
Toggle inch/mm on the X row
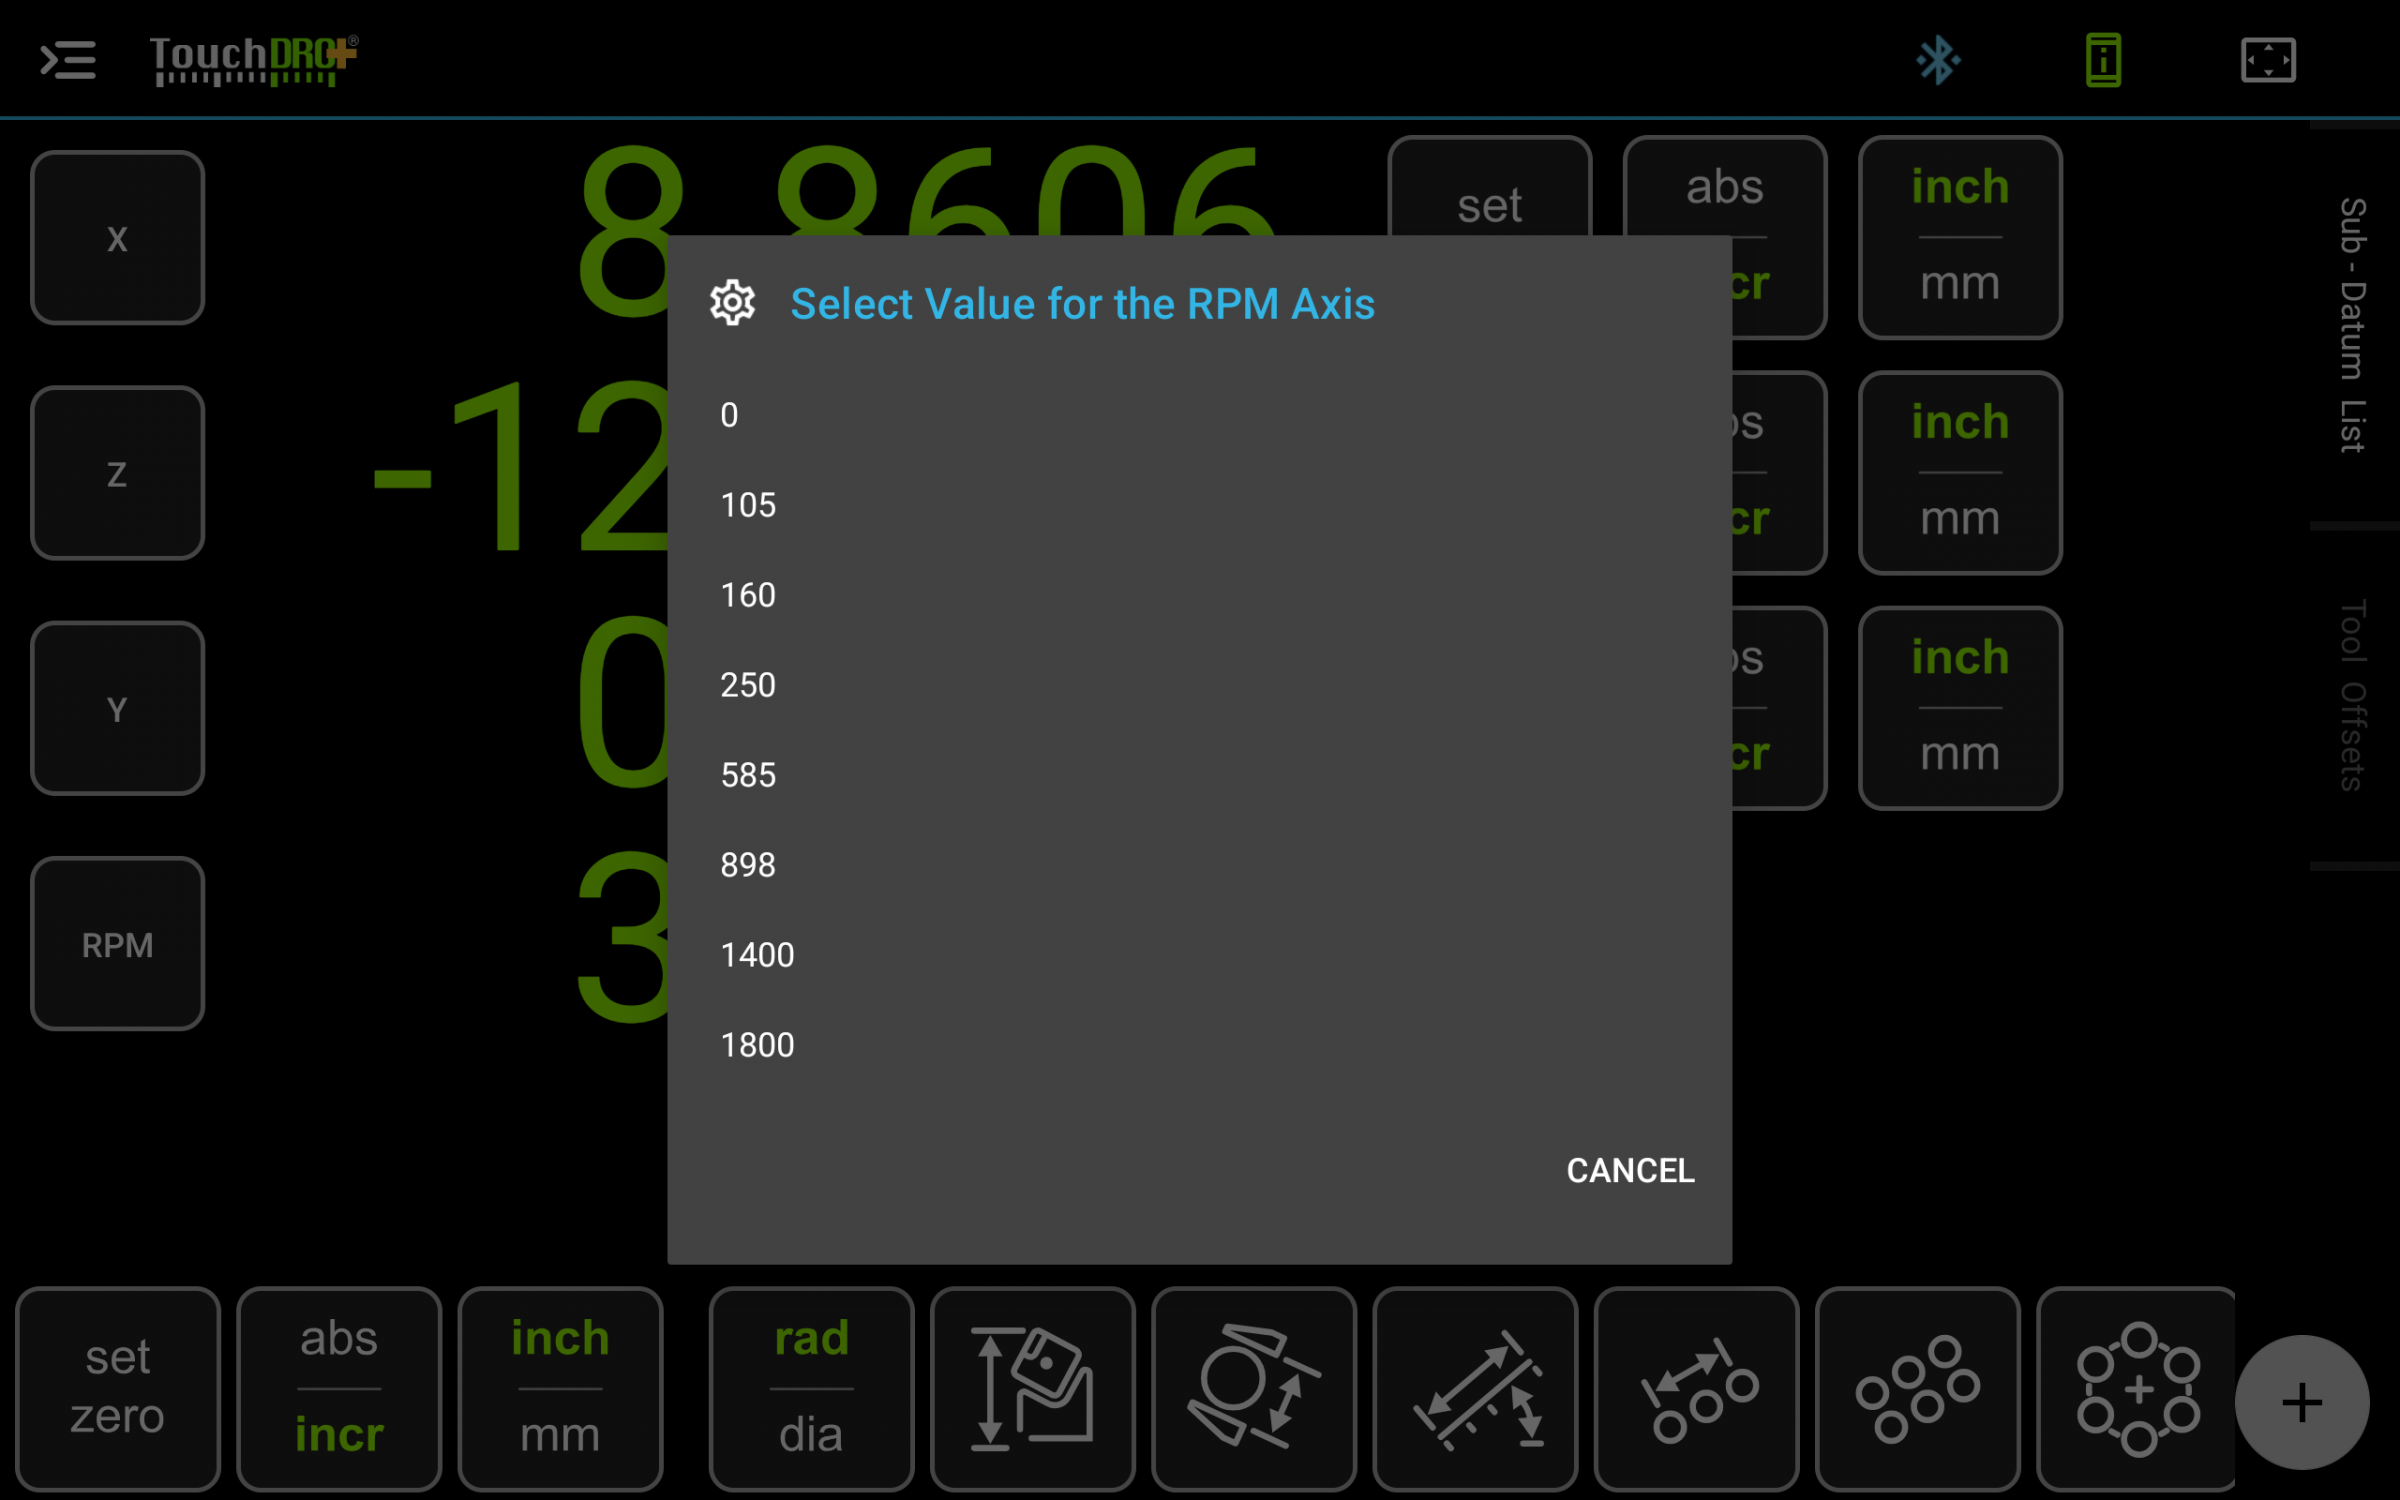click(1960, 238)
